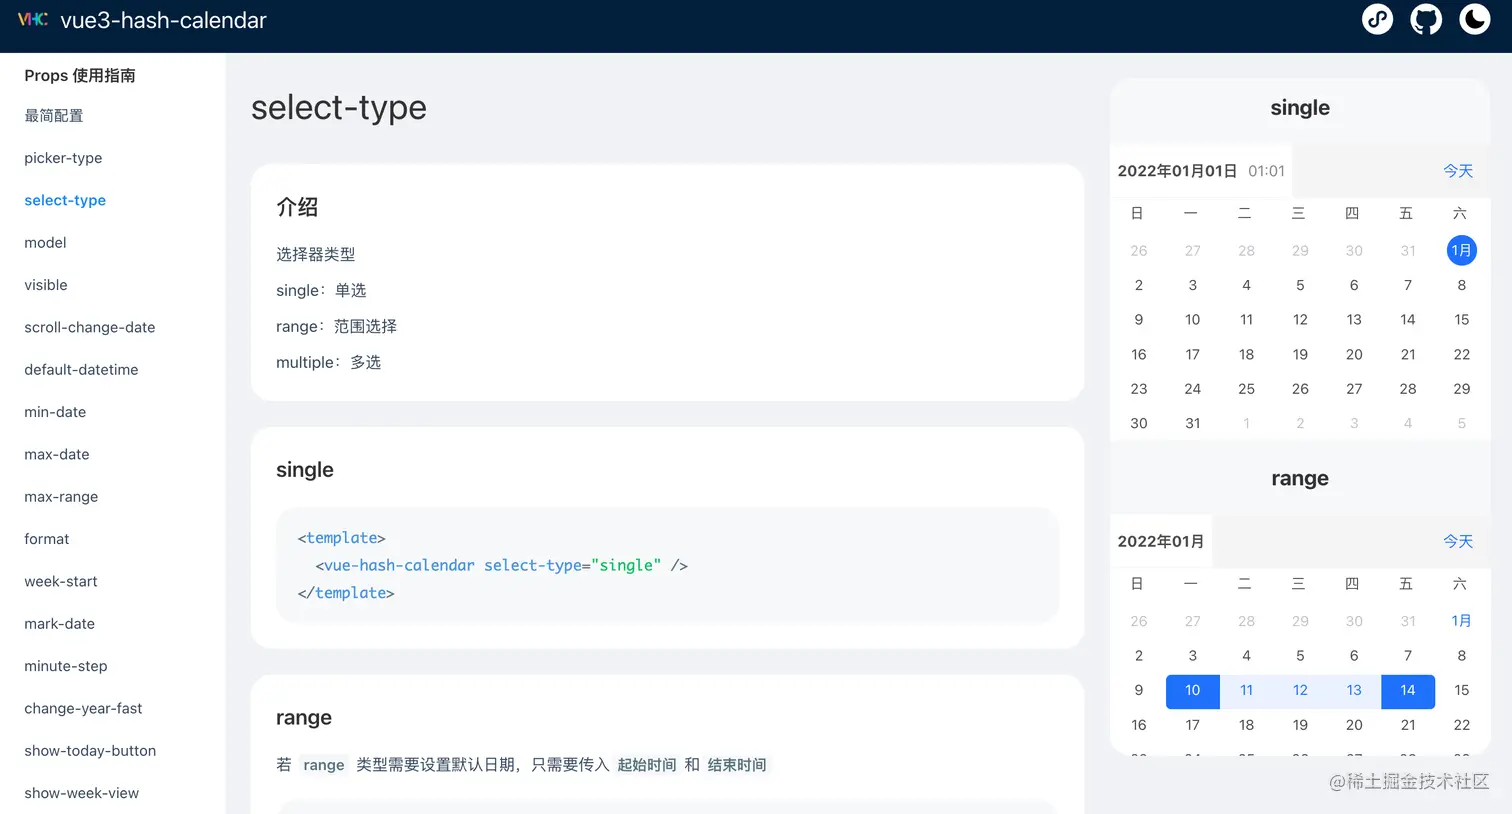Click the vue-hash-calendar code line
The height and width of the screenshot is (814, 1512).
(x=502, y=565)
